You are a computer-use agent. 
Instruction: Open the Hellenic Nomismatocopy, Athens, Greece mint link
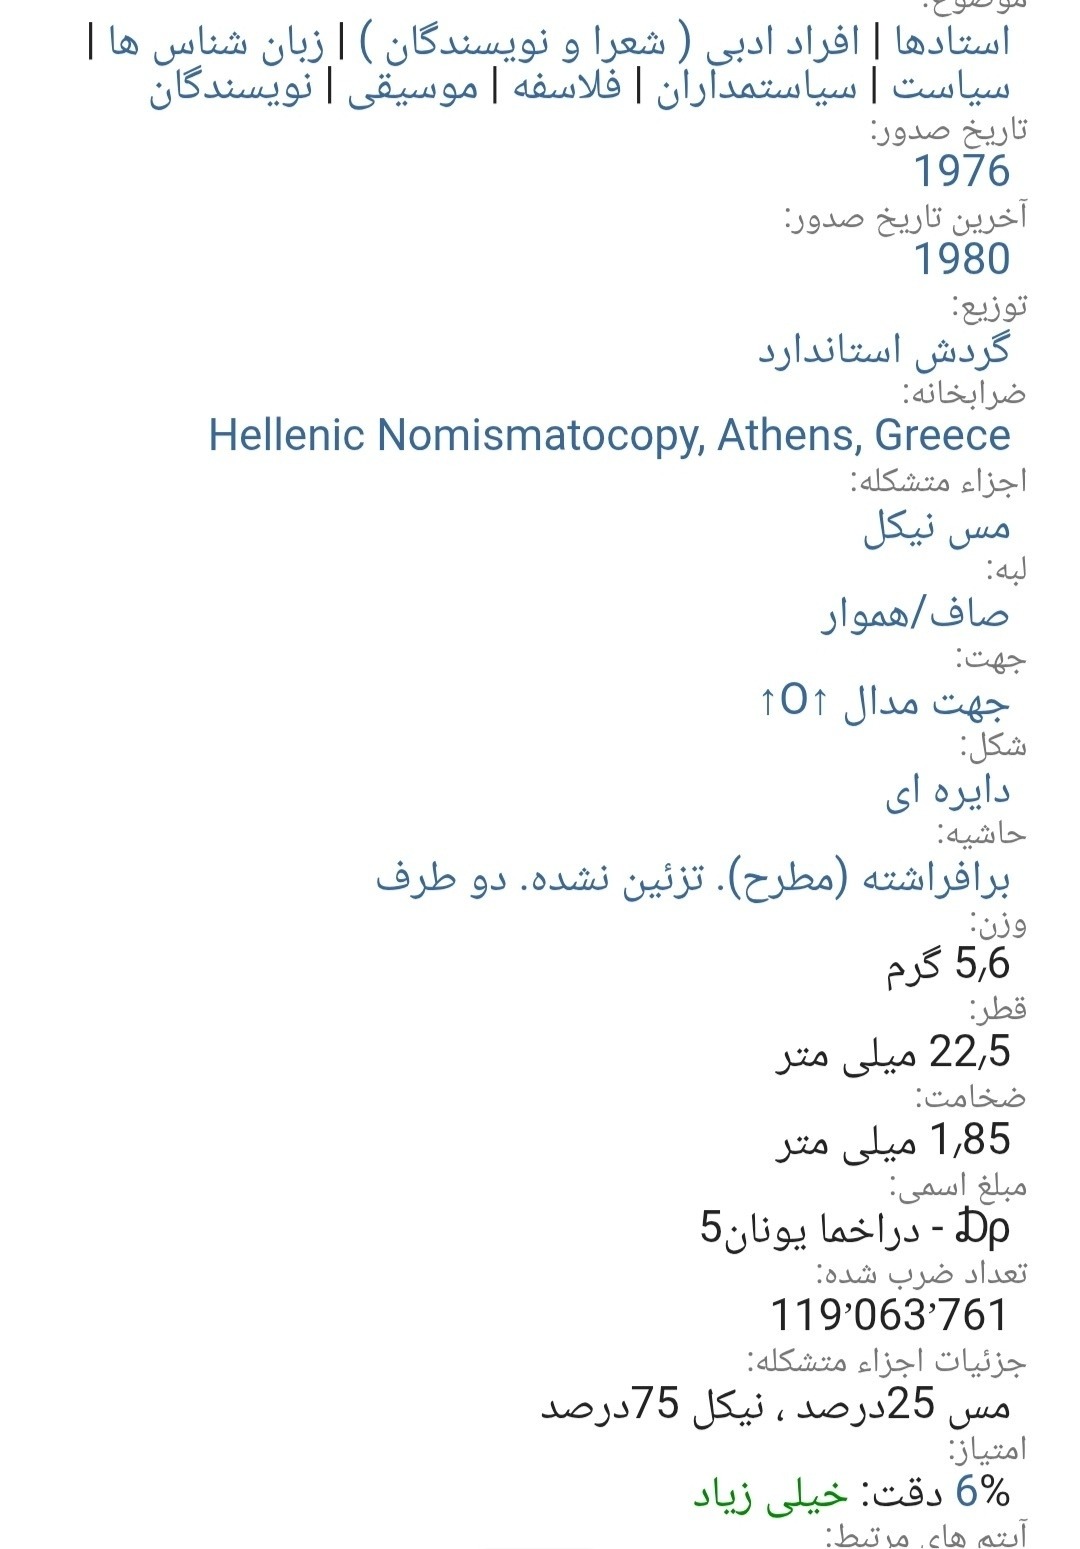(x=609, y=435)
